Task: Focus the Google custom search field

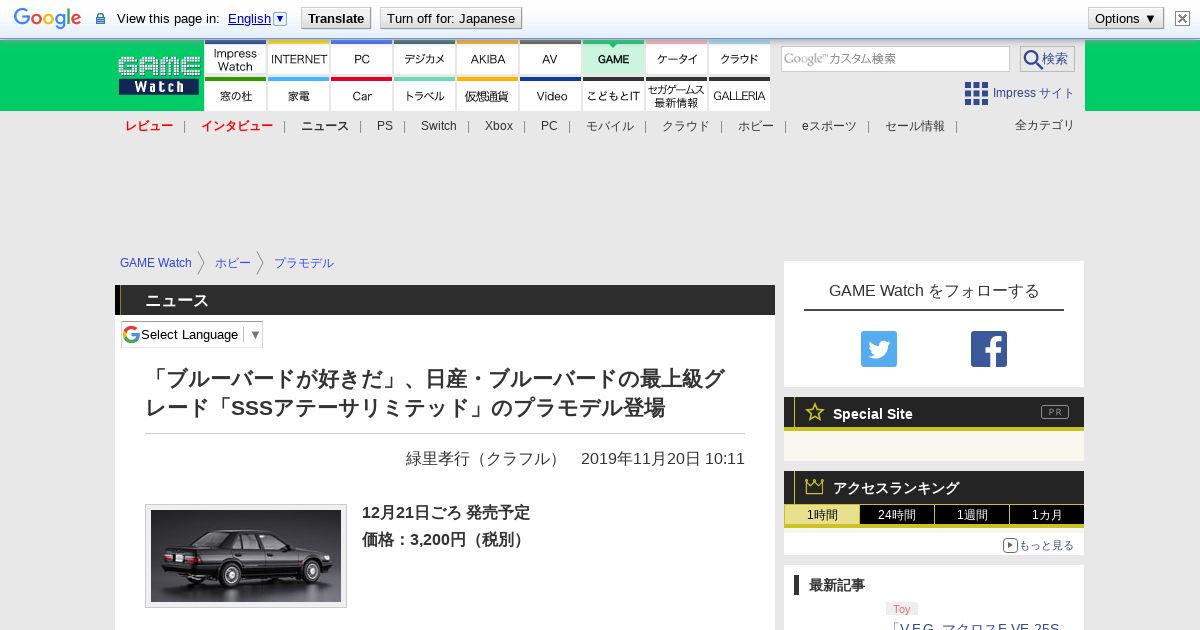Action: 895,59
